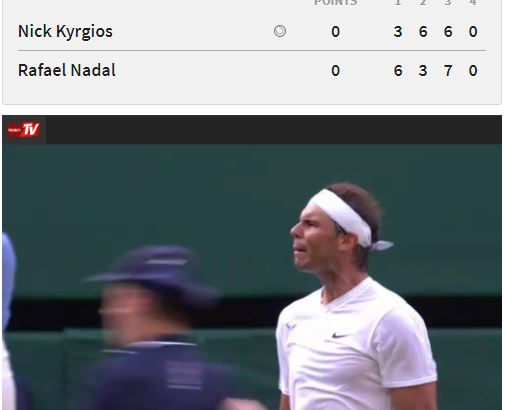Click Nadal's first set score of 6
Viewport: 505px width, 410px height.
[398, 71]
